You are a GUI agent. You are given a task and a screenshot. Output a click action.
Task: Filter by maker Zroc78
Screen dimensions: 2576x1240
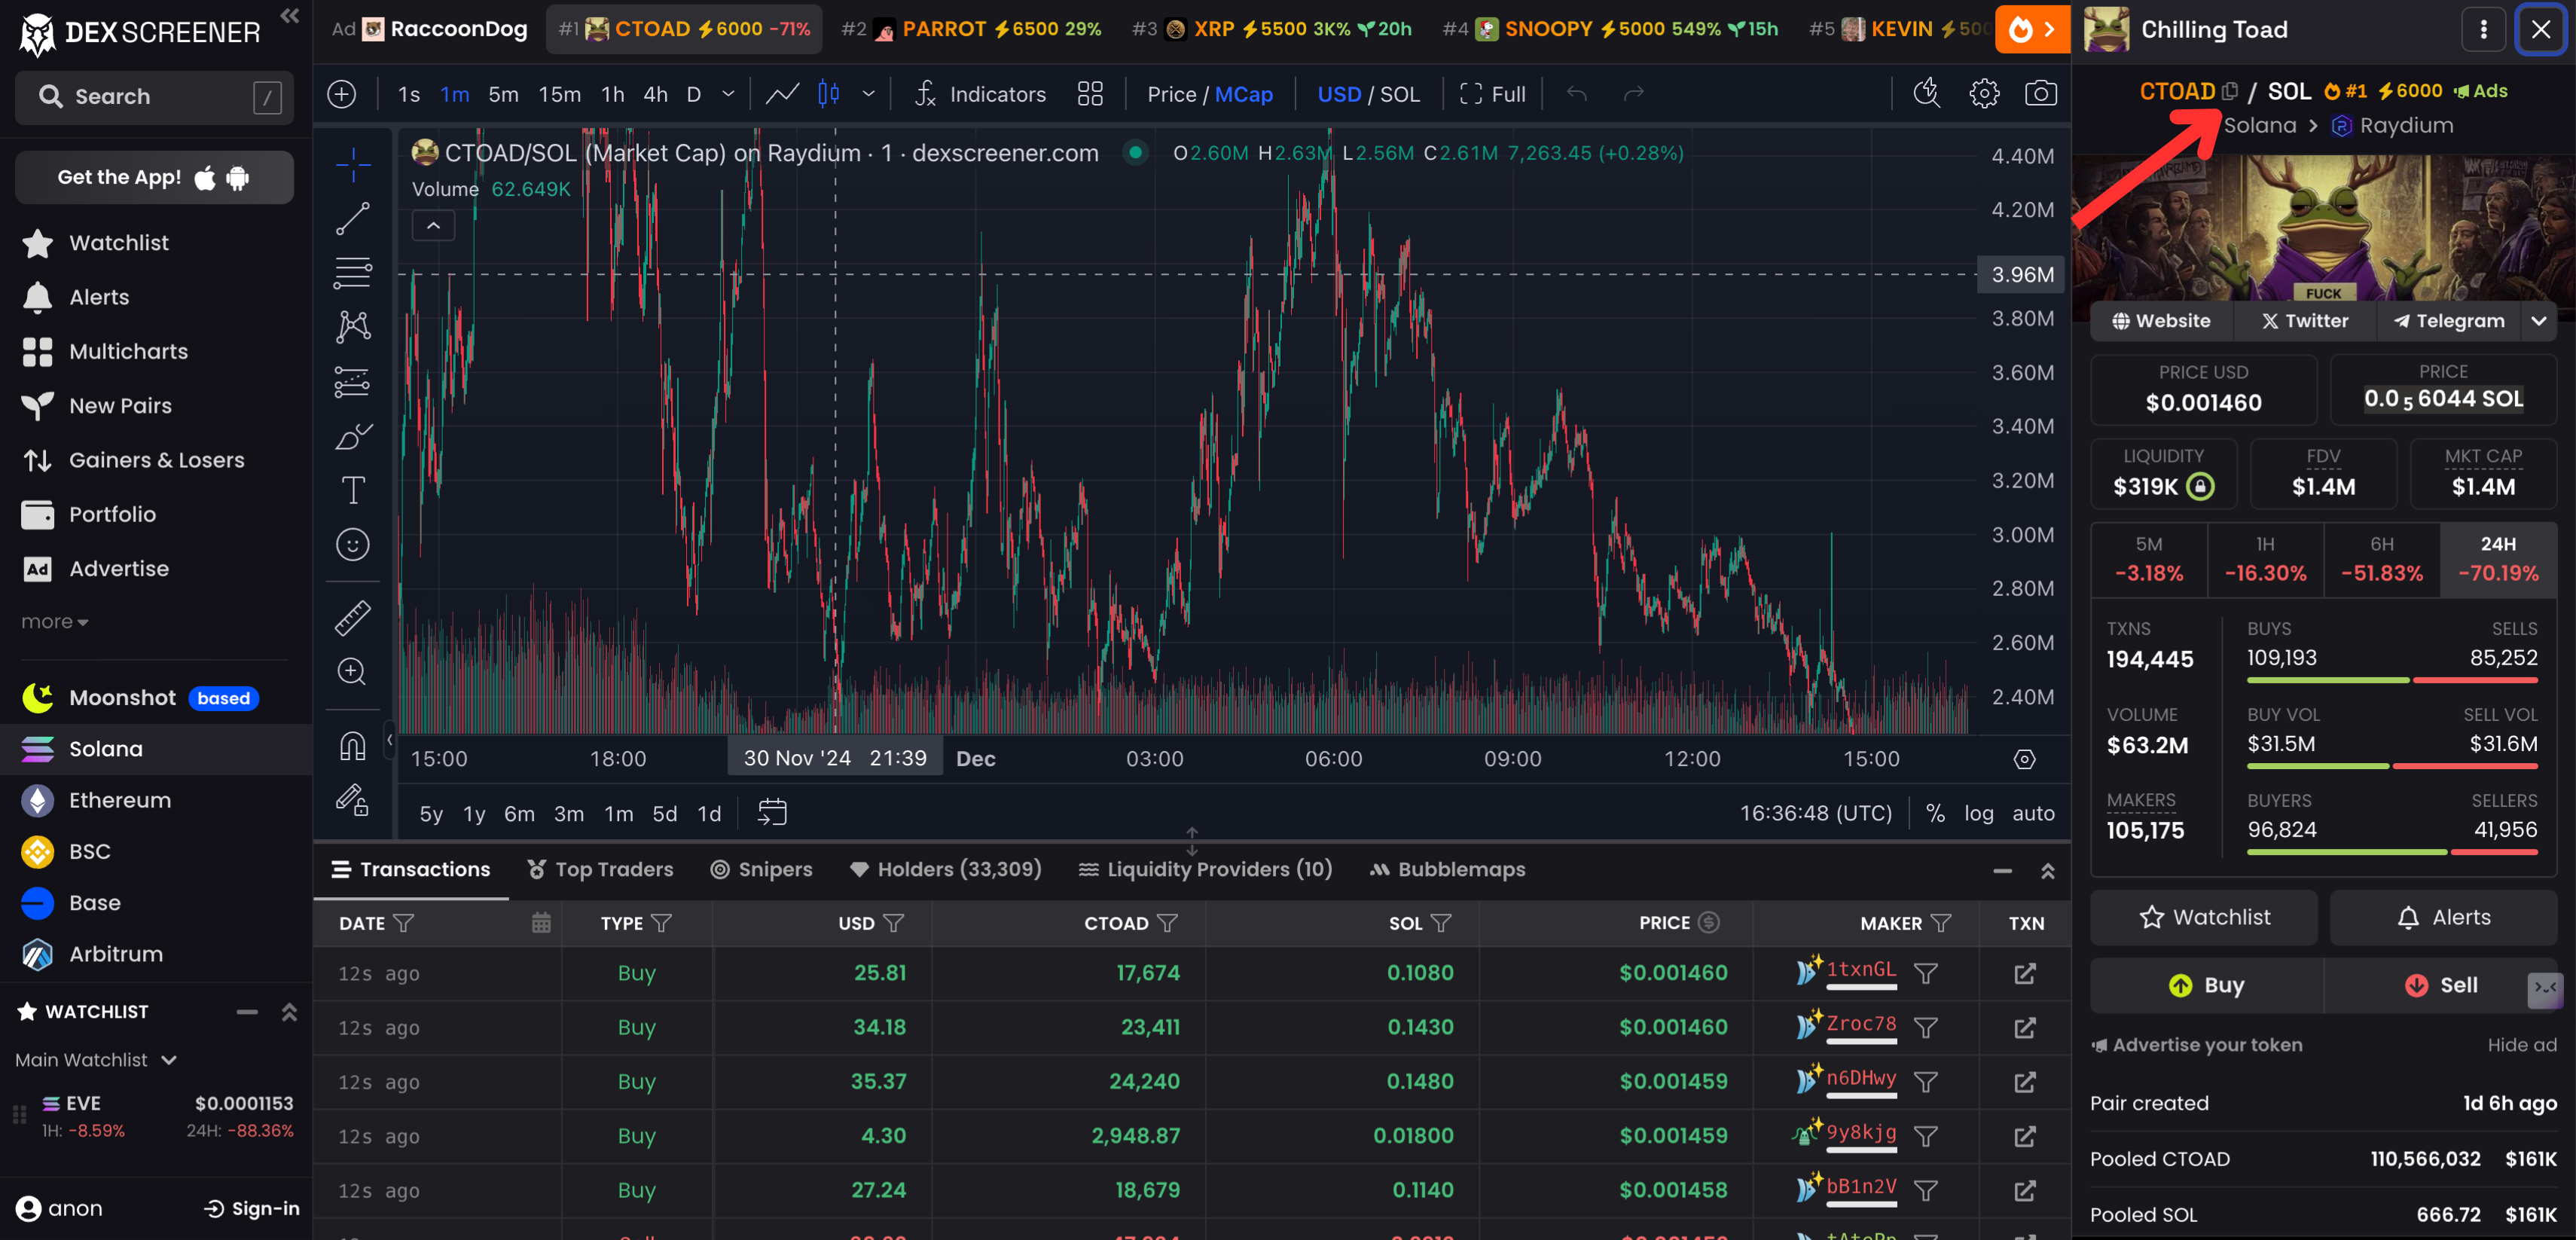pyautogui.click(x=1925, y=1027)
